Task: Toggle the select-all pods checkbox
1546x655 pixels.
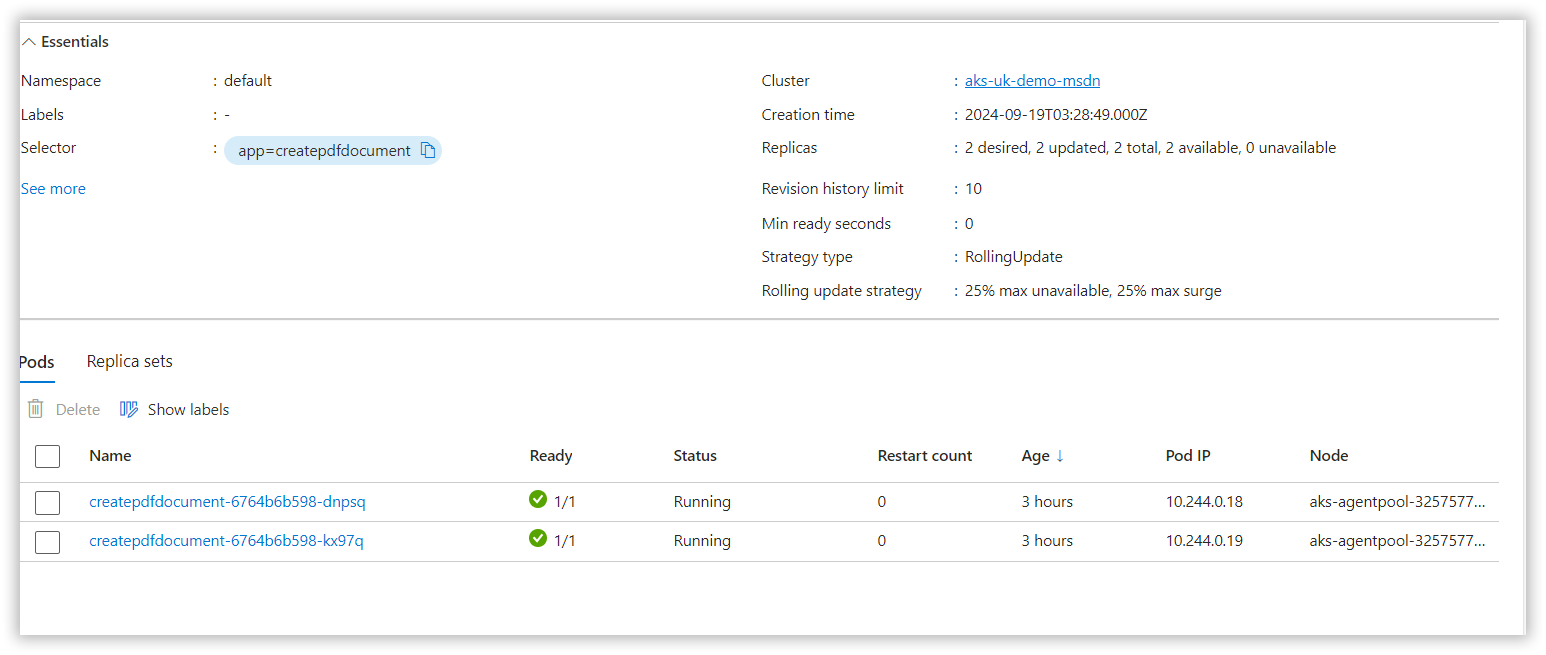Action: (x=47, y=456)
